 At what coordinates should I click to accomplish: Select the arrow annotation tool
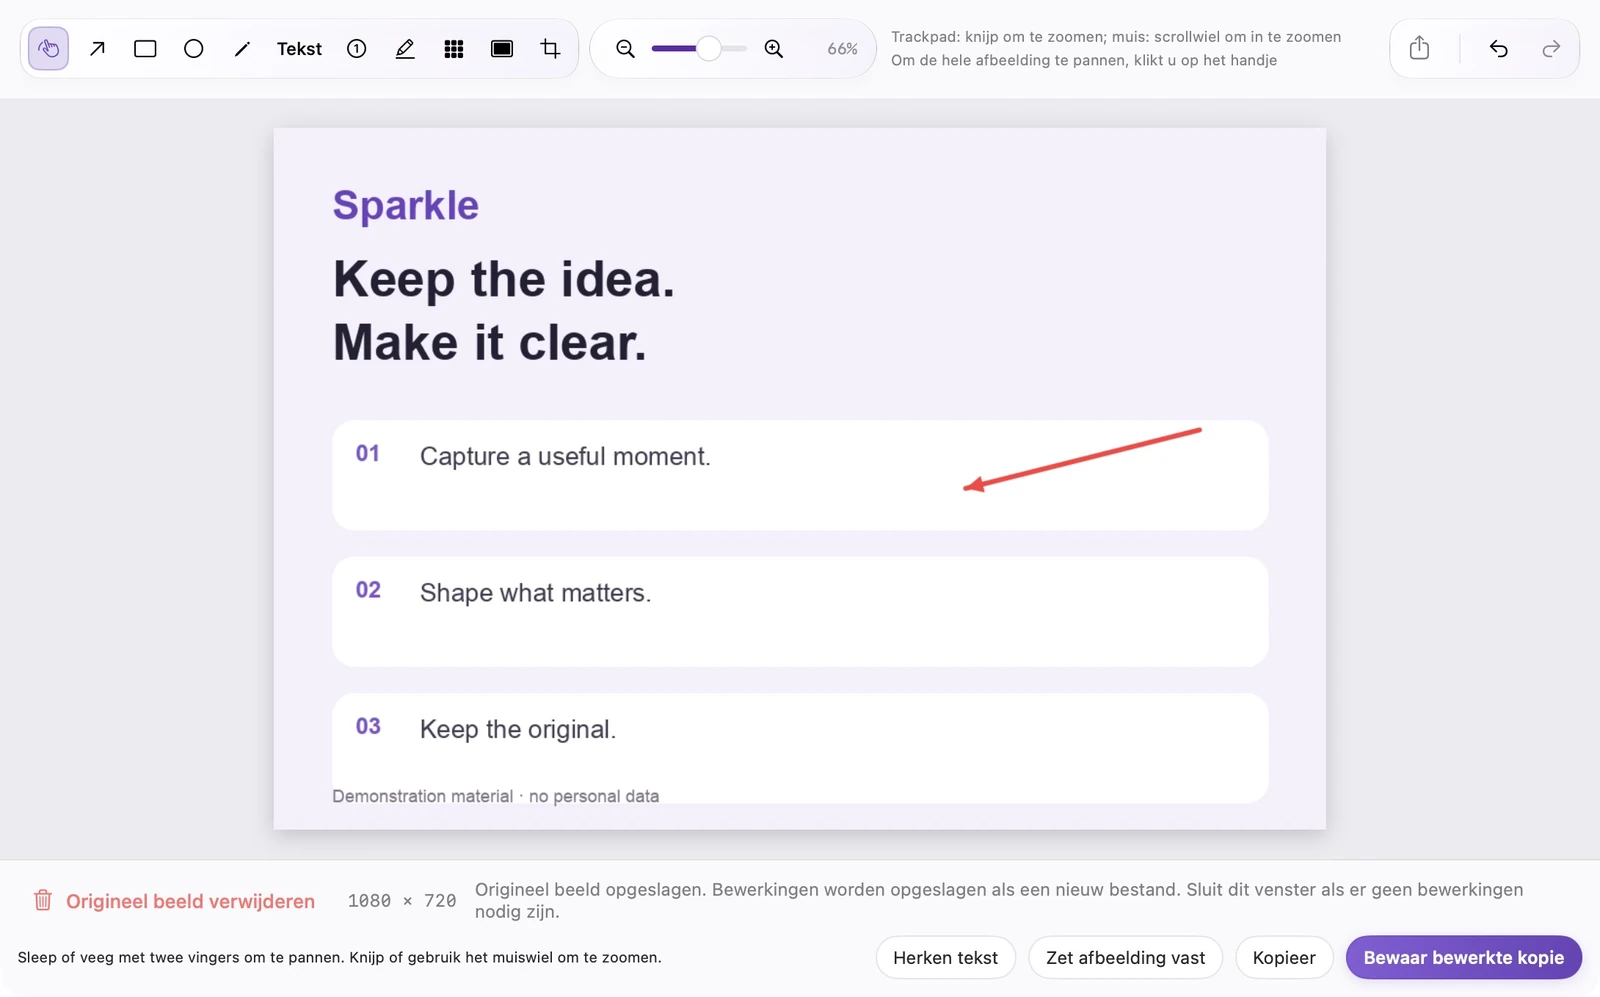pyautogui.click(x=97, y=49)
